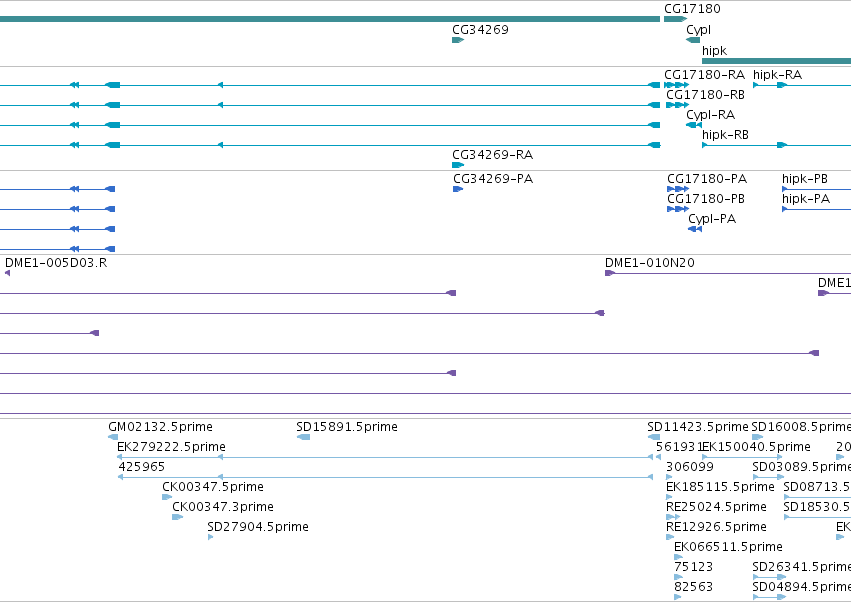Select the hipk gene bar

[x=777, y=61]
